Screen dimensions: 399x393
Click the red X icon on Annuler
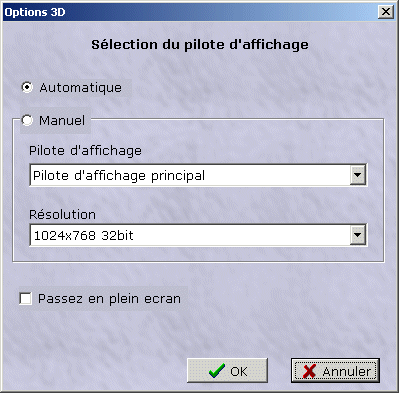coord(309,371)
